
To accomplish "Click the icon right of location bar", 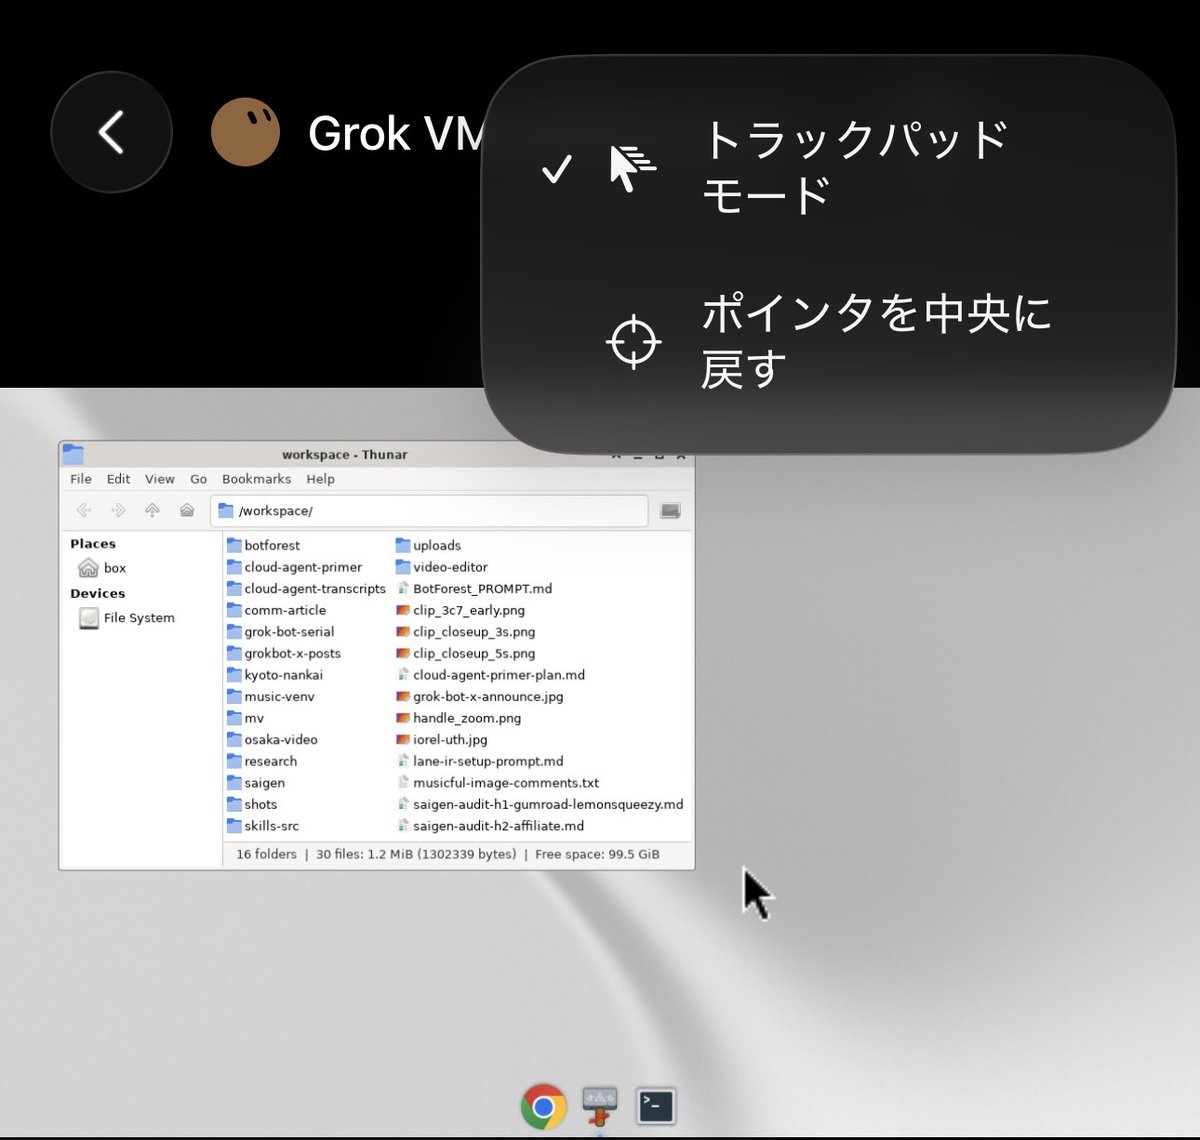I will 670,510.
